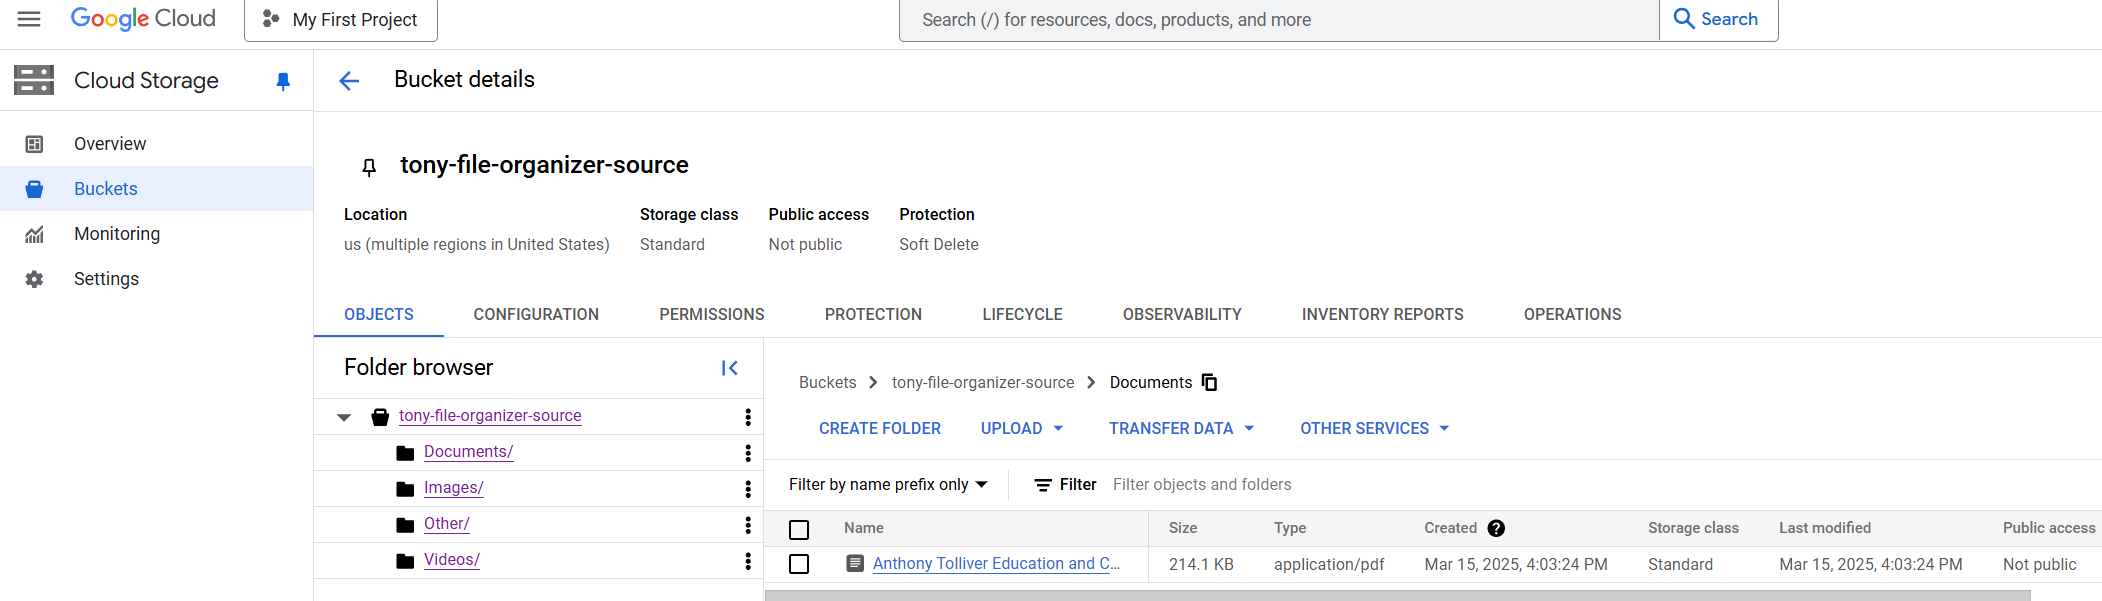The image size is (2102, 601).
Task: Click the Filter lines icon
Action: pyautogui.click(x=1043, y=485)
